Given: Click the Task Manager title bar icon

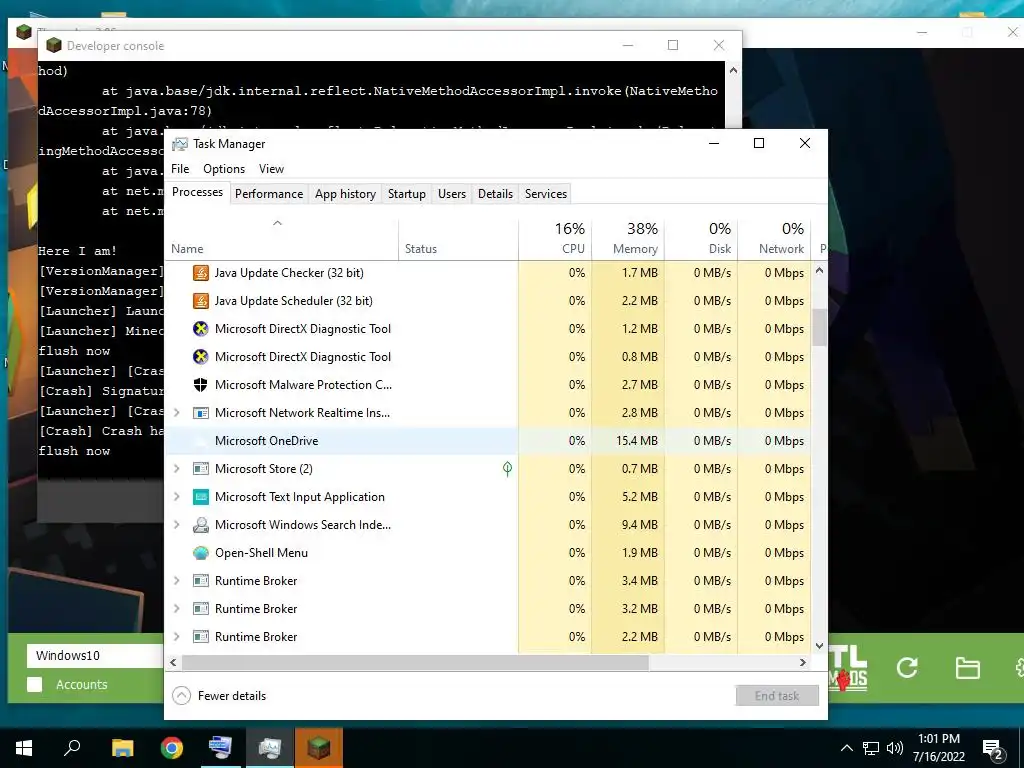Looking at the screenshot, I should (x=180, y=144).
